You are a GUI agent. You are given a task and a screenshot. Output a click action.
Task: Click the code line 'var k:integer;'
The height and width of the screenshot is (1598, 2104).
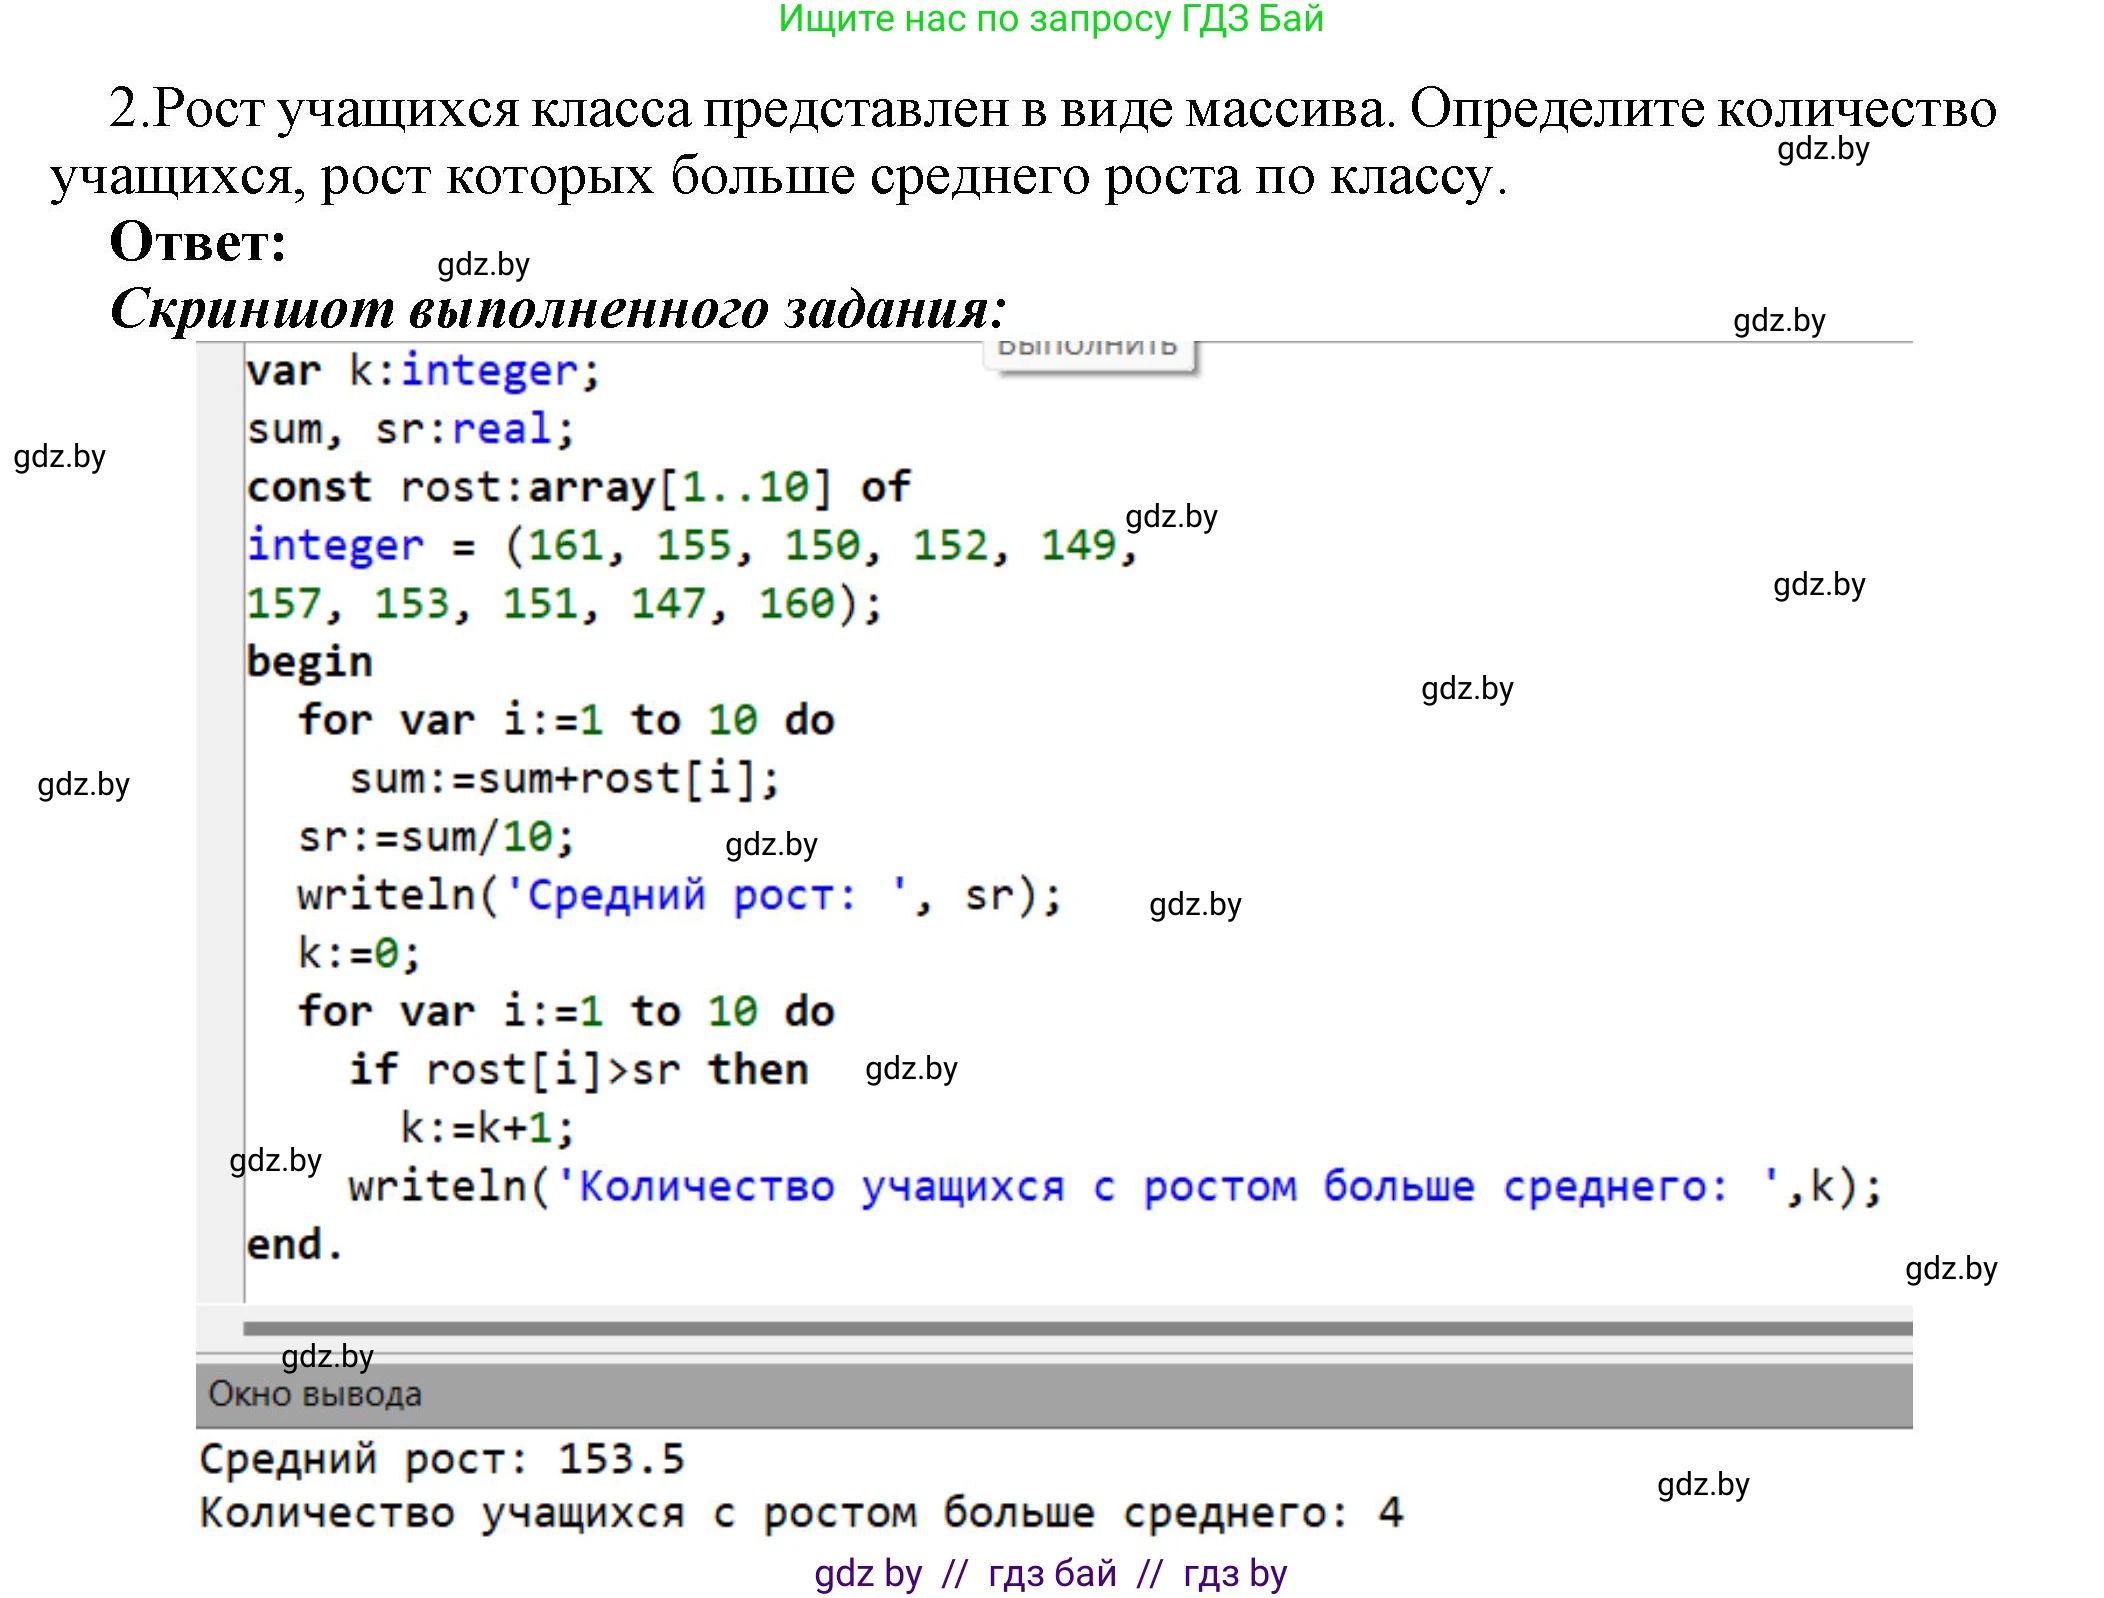(423, 372)
